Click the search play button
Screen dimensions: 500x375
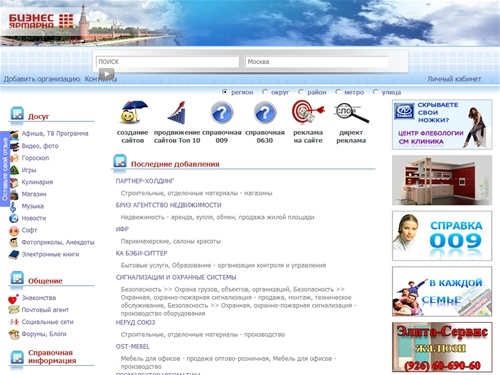click(x=107, y=74)
